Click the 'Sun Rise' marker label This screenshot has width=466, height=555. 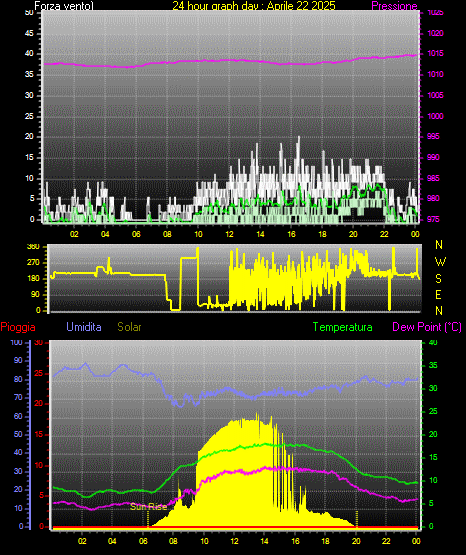[148, 507]
